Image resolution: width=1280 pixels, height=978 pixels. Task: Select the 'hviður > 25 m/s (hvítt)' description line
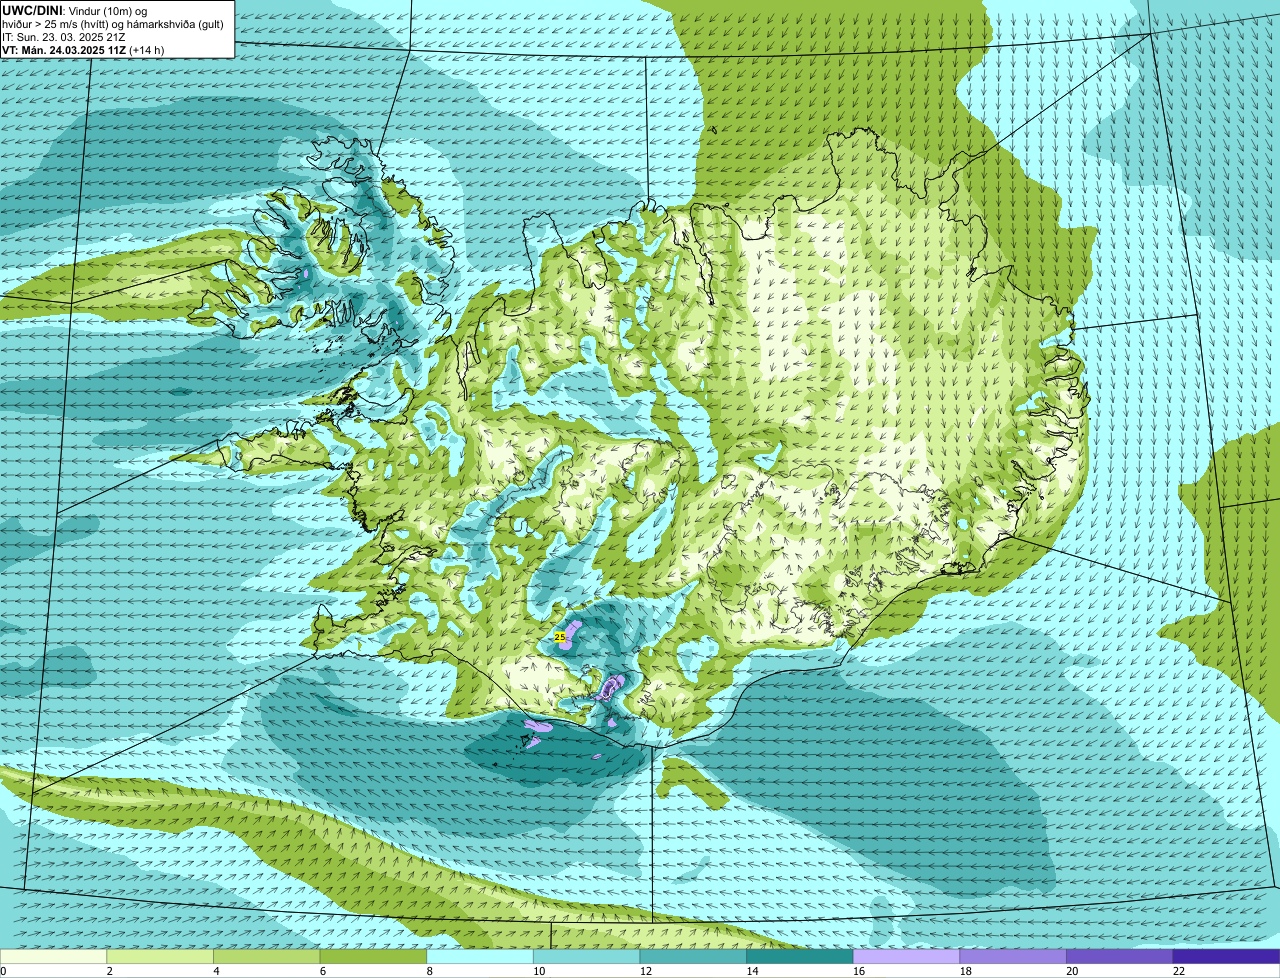click(113, 23)
